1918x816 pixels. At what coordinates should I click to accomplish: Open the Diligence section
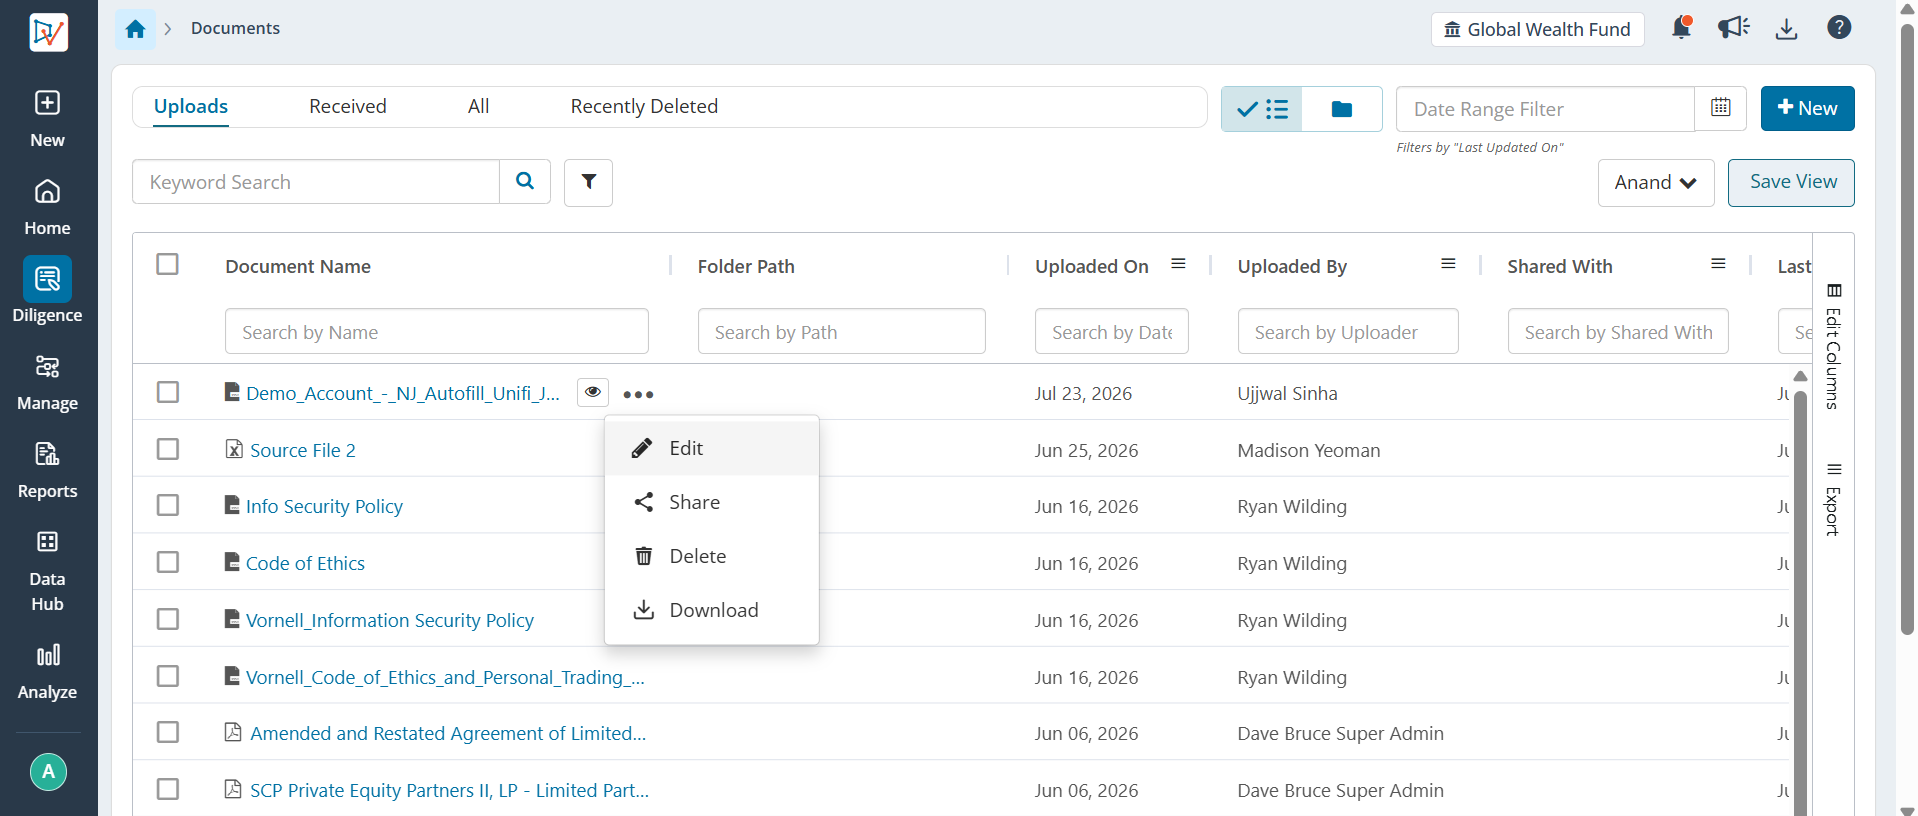[47, 291]
